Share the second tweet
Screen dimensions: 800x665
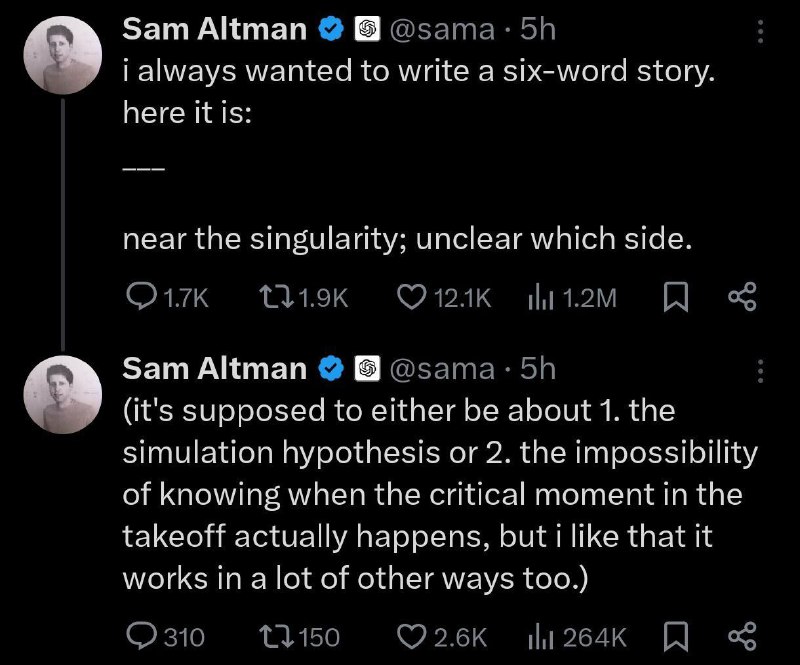coord(742,638)
